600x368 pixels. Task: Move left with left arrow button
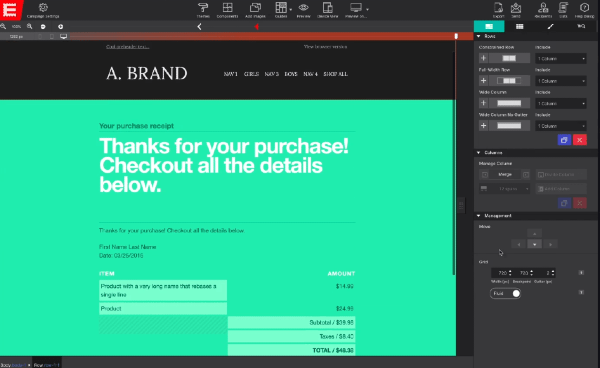519,244
